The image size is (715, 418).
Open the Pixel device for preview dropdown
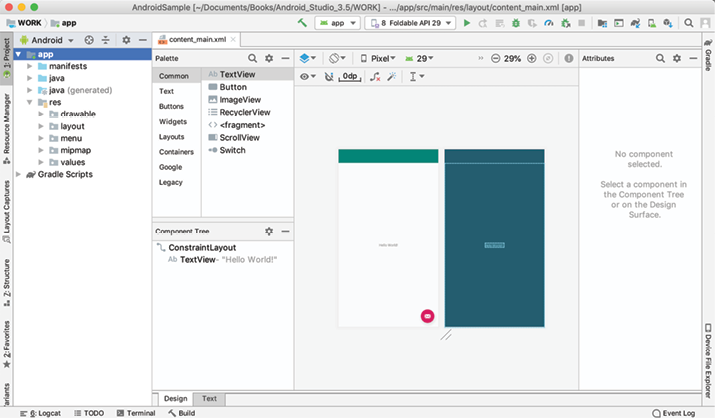click(x=378, y=58)
